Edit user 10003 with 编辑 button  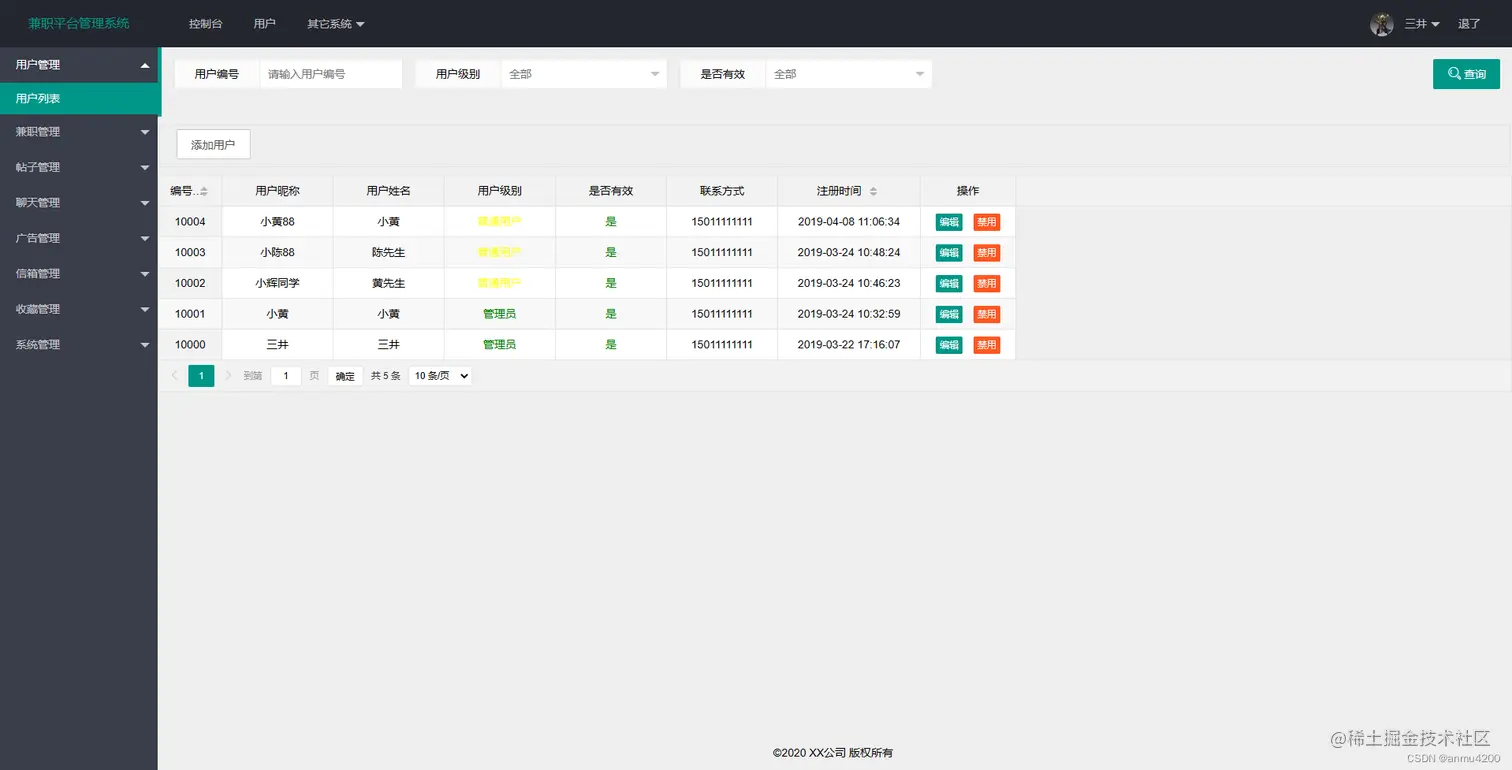pos(949,253)
